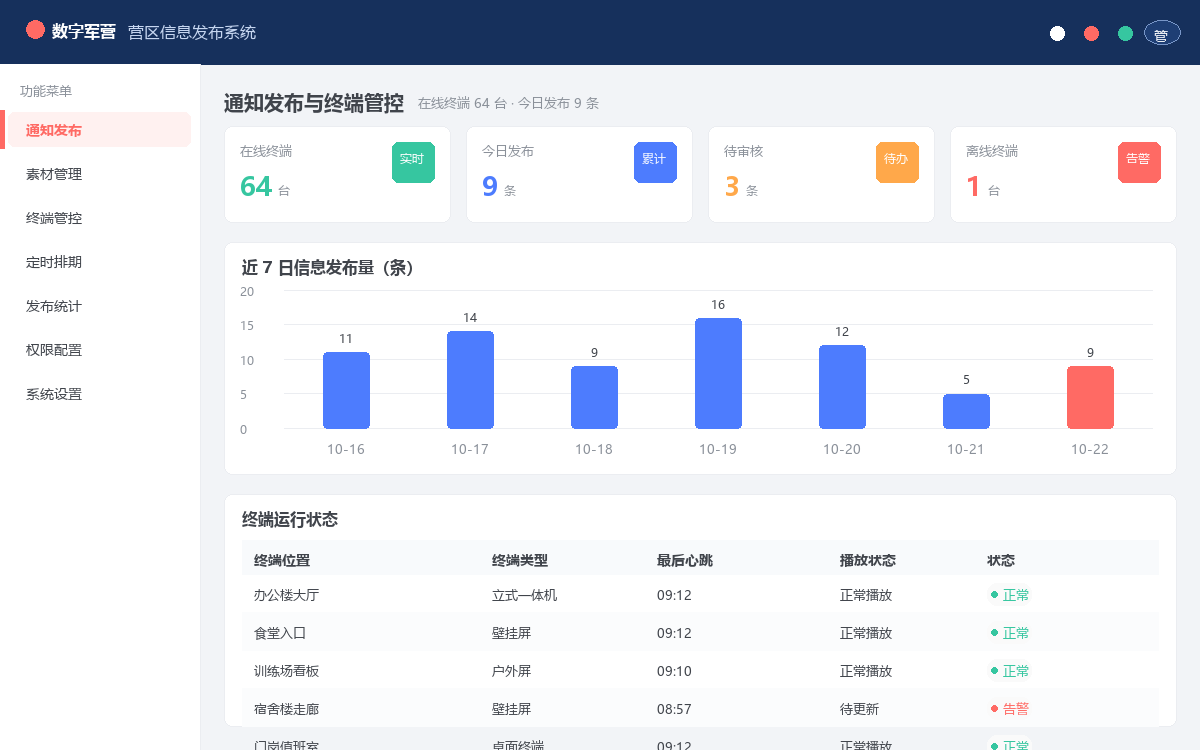
Task: Click the orange 待办 badge
Action: tap(897, 162)
